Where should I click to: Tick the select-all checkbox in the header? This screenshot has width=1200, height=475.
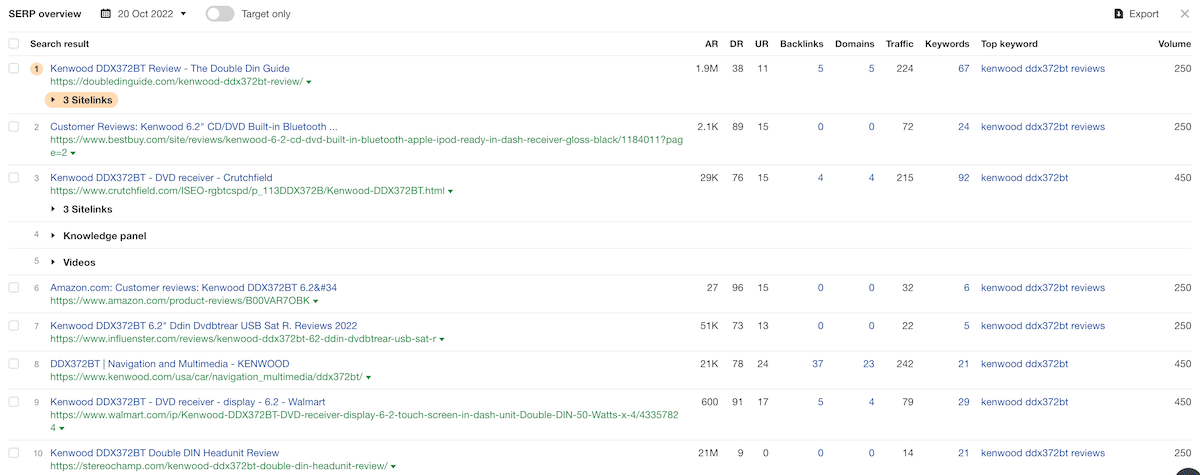(14, 44)
